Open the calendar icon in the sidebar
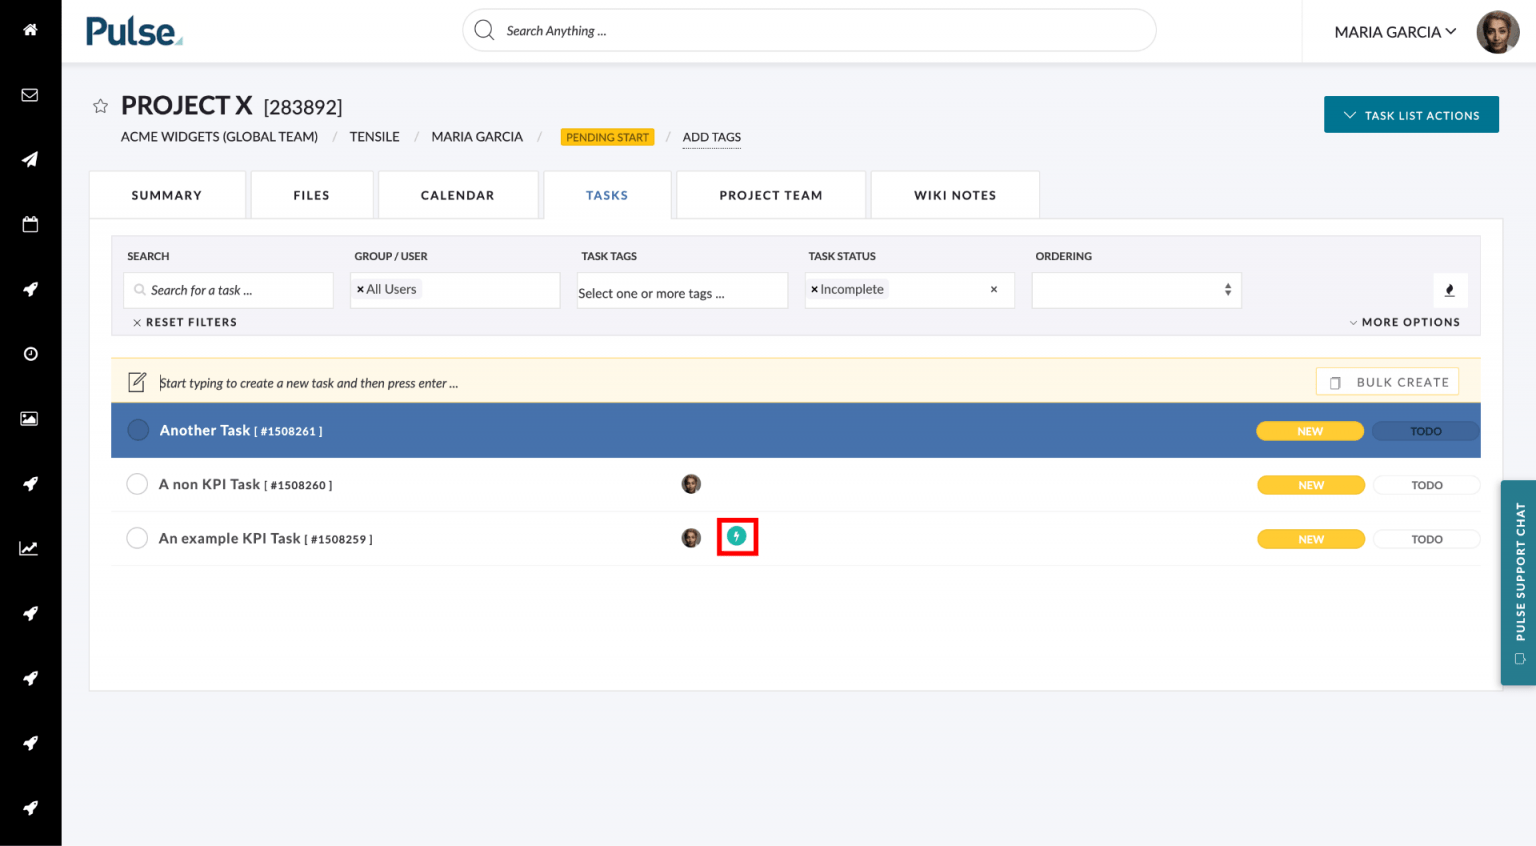1536x846 pixels. 30,224
